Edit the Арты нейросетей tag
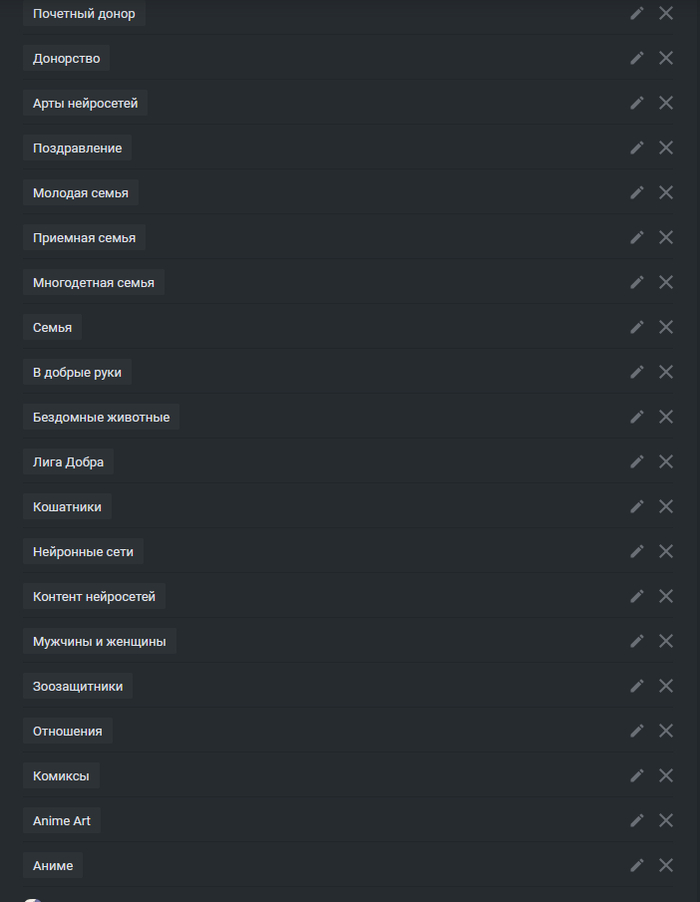 pyautogui.click(x=637, y=103)
